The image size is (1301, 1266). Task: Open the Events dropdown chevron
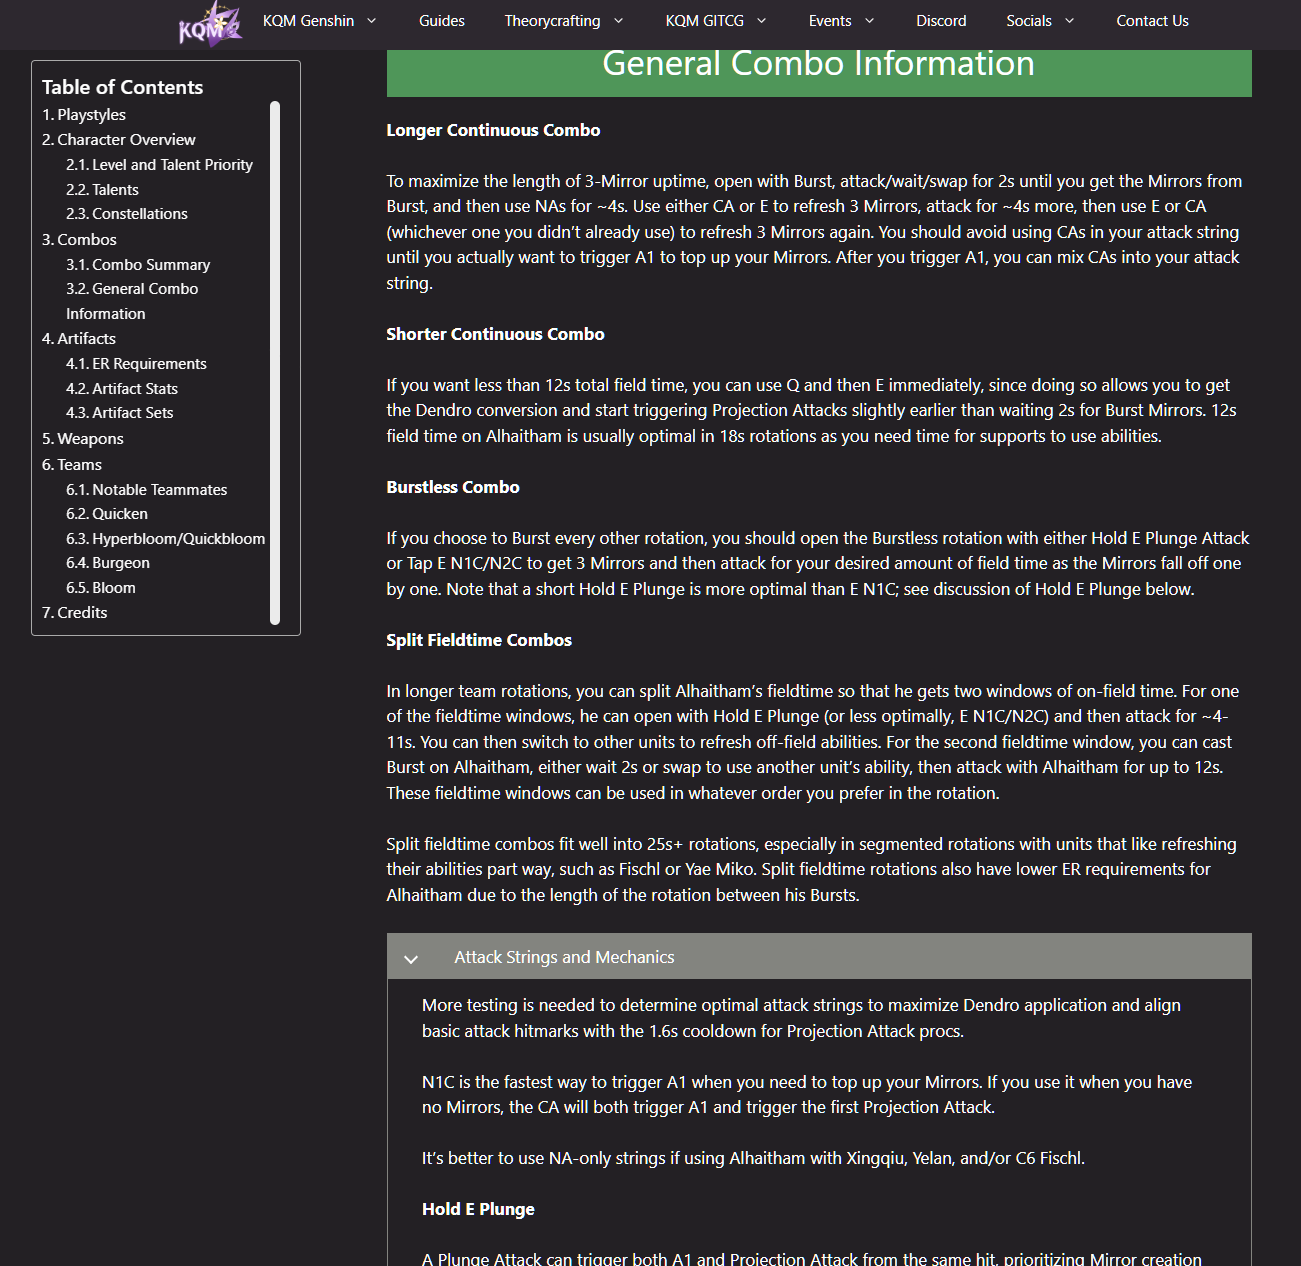point(869,21)
